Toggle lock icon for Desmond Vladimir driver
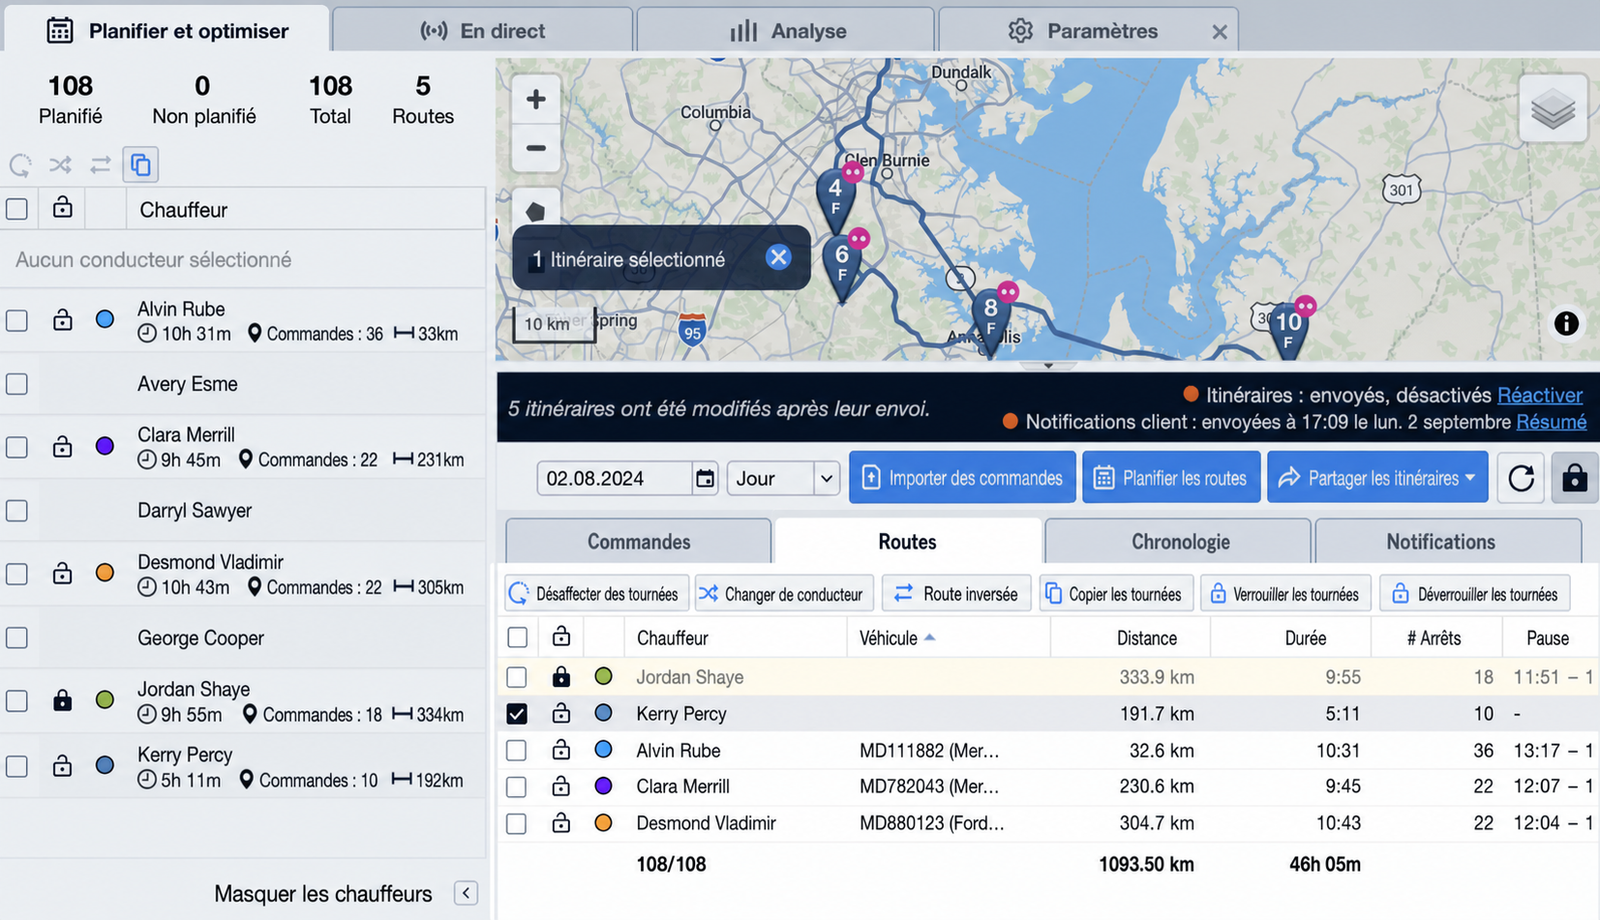Screen dimensions: 1600x920 pyautogui.click(x=63, y=573)
